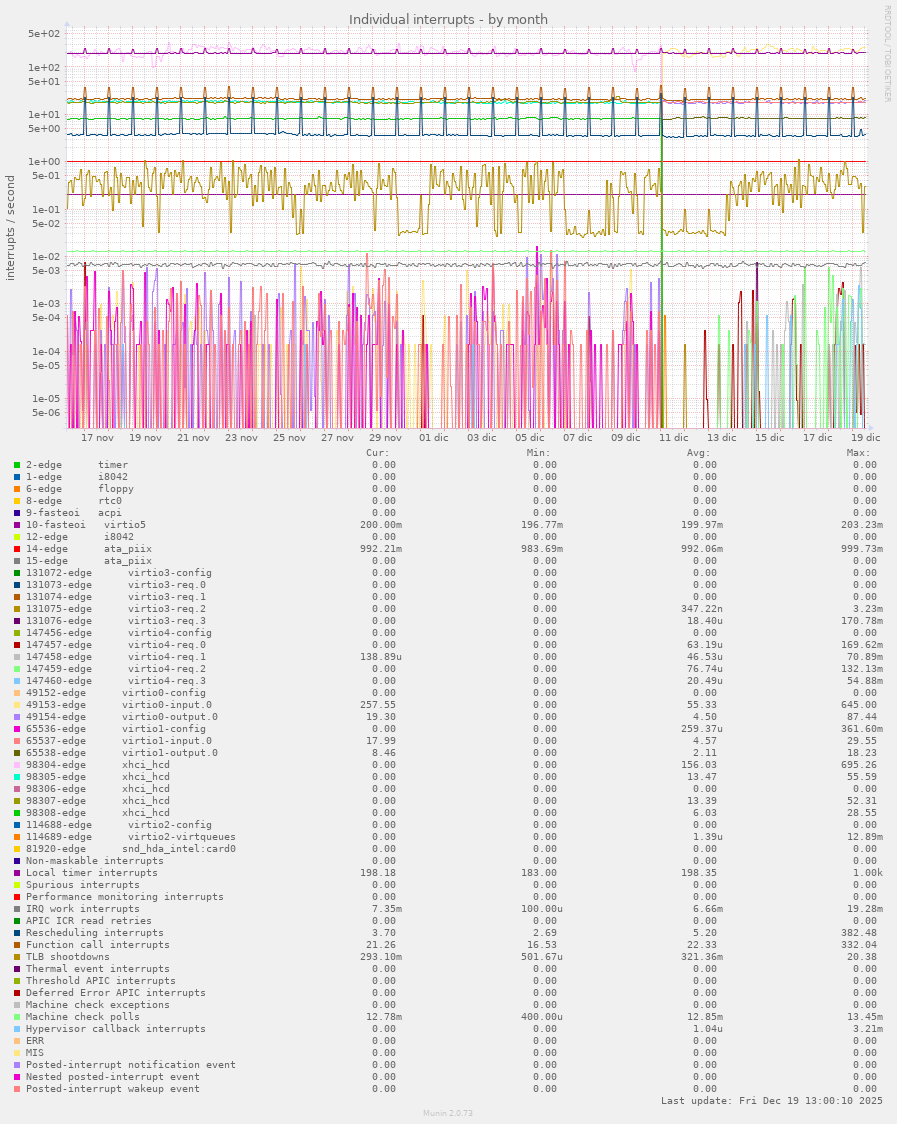
Task: Click the '19 dic' date label on x-axis
Action: coord(865,437)
